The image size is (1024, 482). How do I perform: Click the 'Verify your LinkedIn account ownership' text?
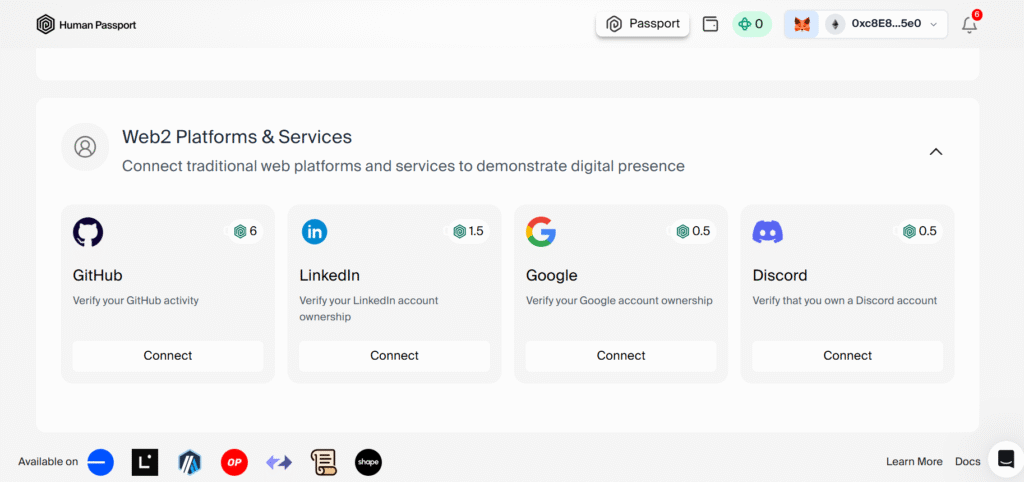pos(369,309)
